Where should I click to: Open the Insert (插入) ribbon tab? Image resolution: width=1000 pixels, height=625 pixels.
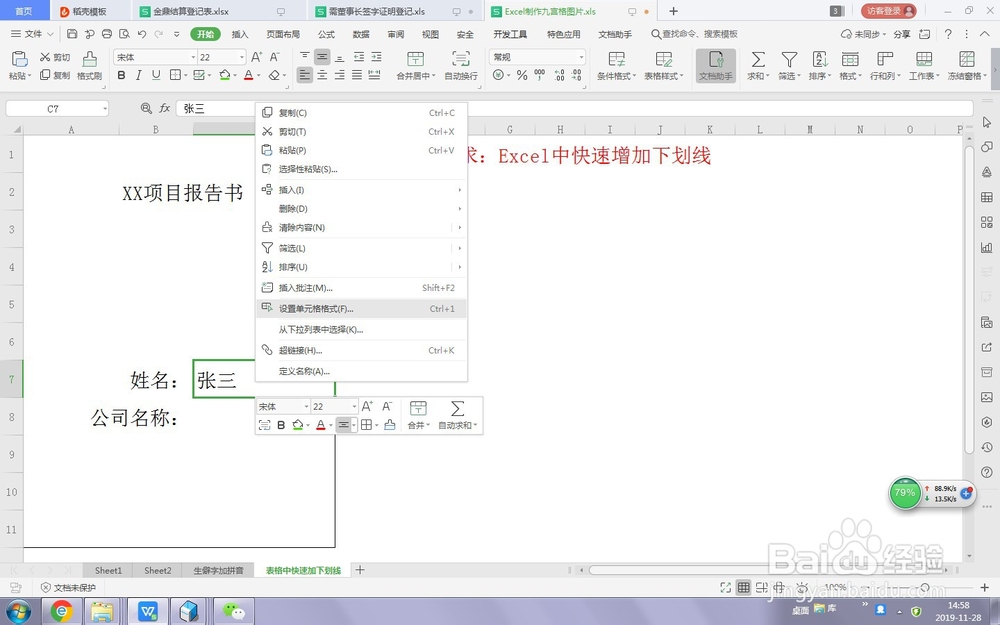click(x=240, y=34)
